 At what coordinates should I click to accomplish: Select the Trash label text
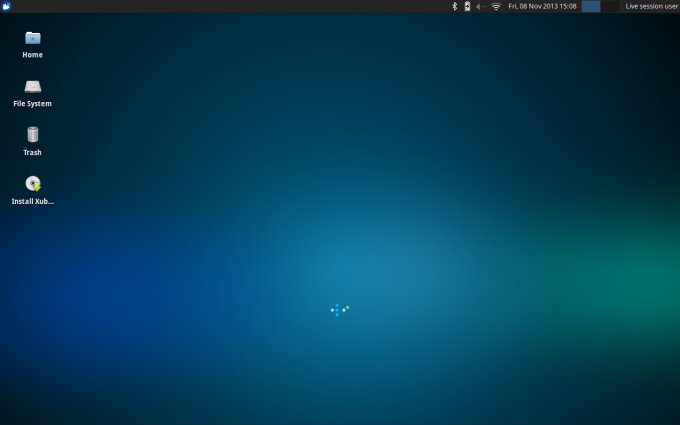pos(33,153)
